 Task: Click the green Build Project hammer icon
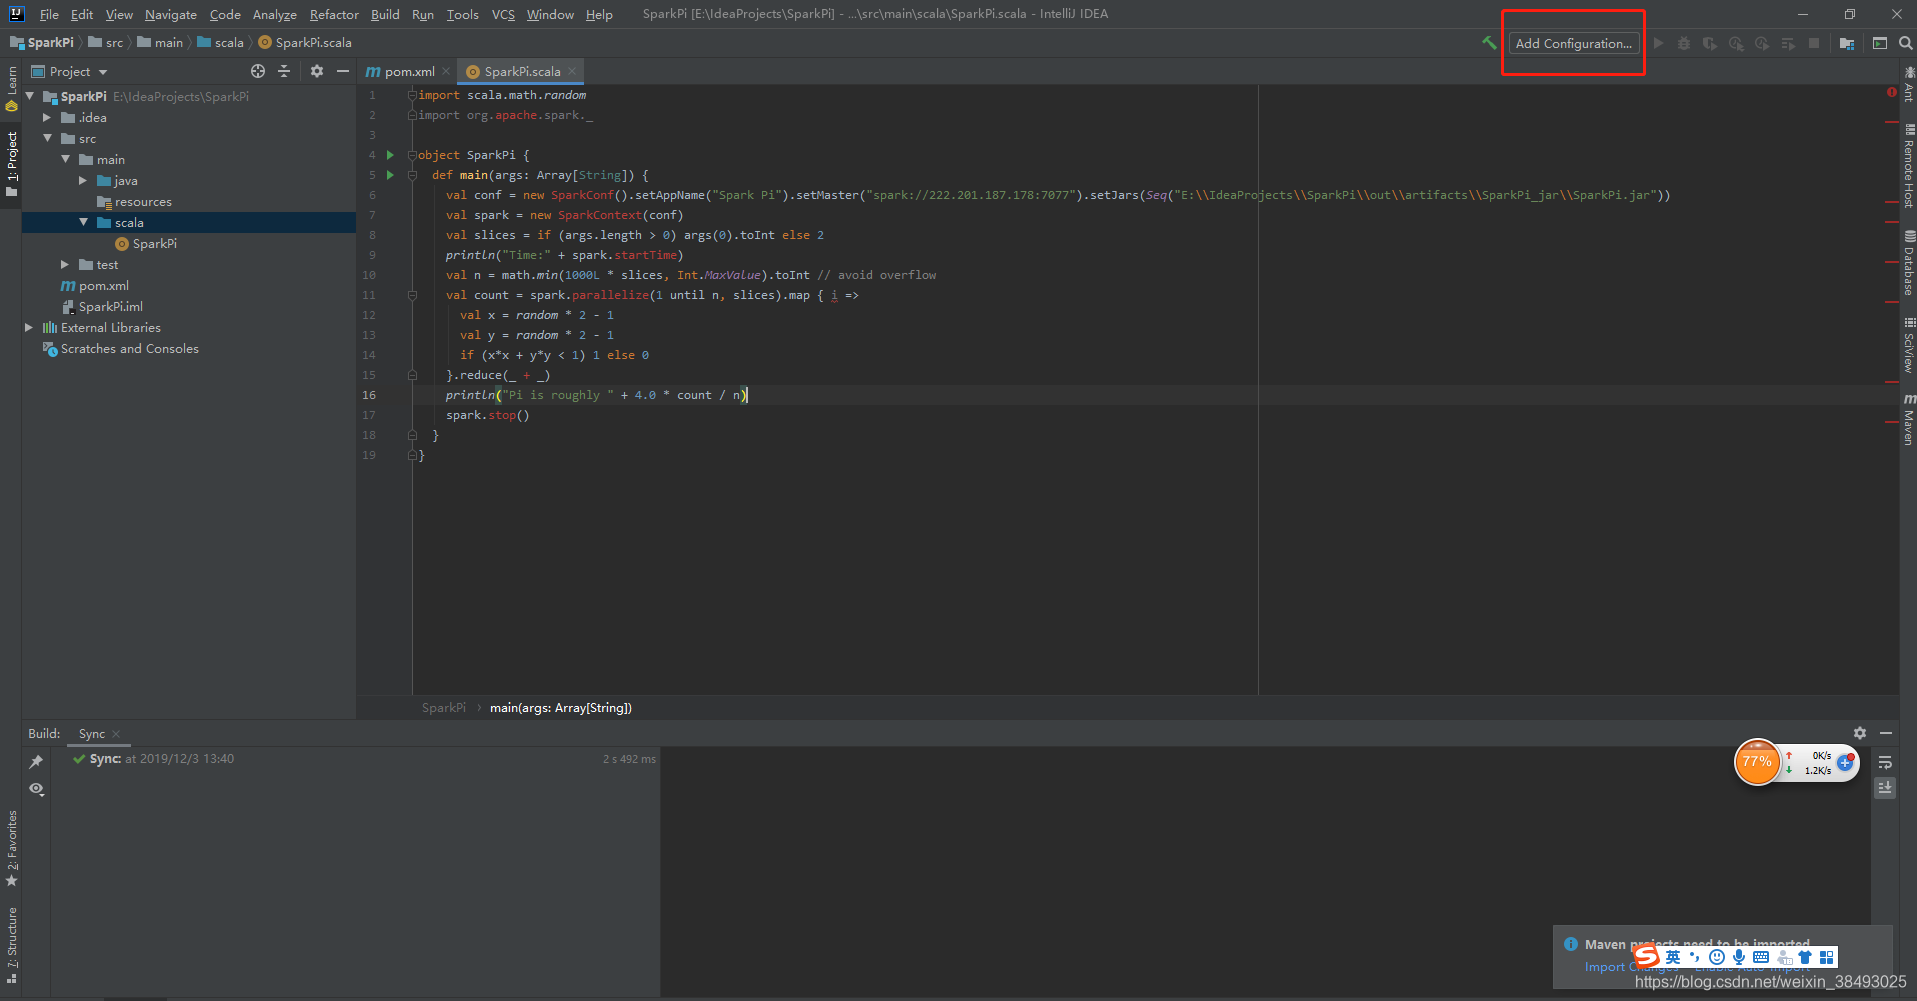[1489, 43]
